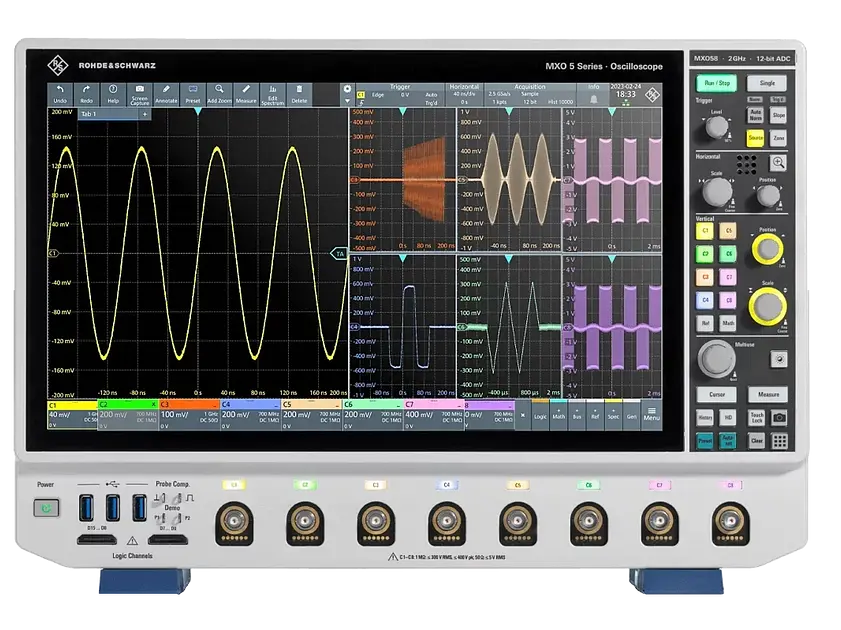The image size is (841, 630).
Task: Select the Add Zoom magnifier tool
Action: tap(219, 94)
